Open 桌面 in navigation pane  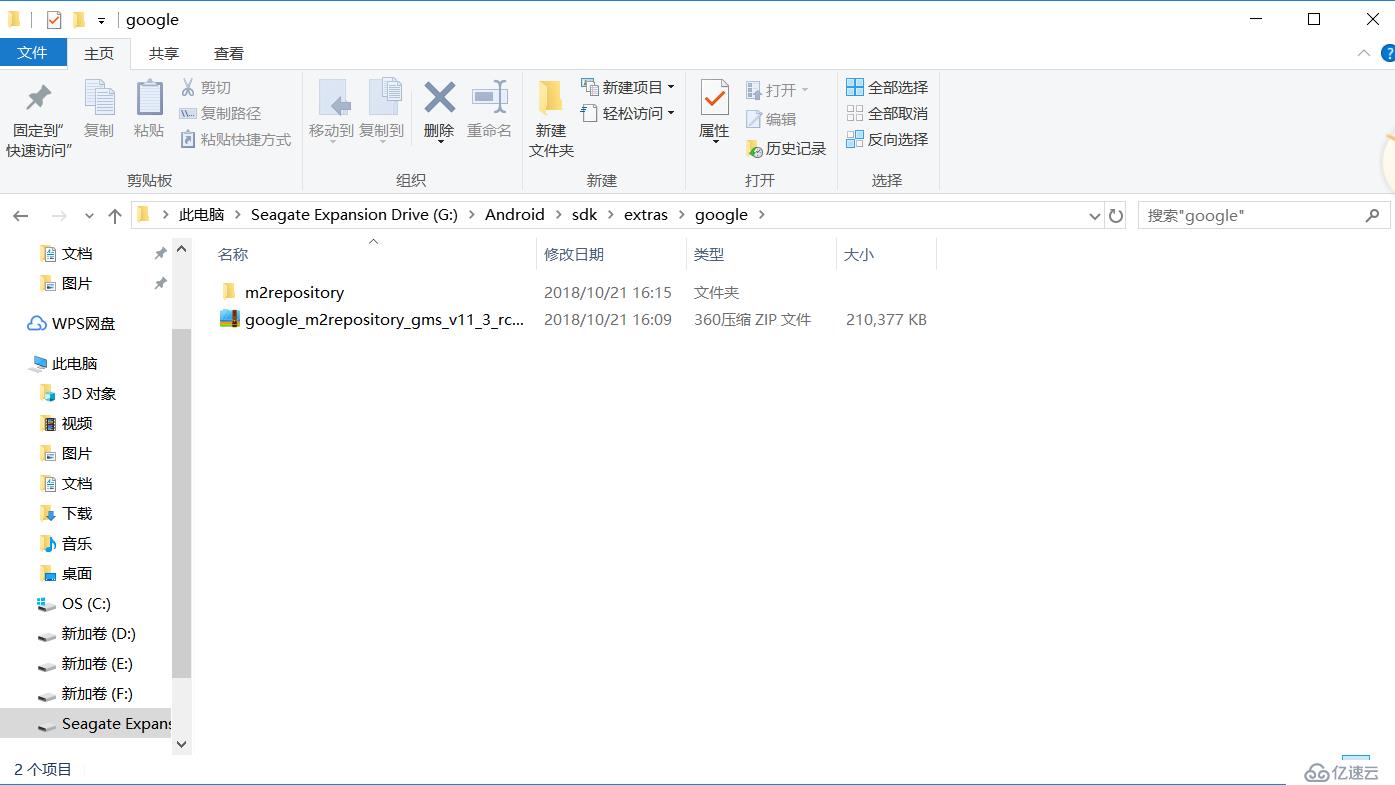[x=77, y=574]
